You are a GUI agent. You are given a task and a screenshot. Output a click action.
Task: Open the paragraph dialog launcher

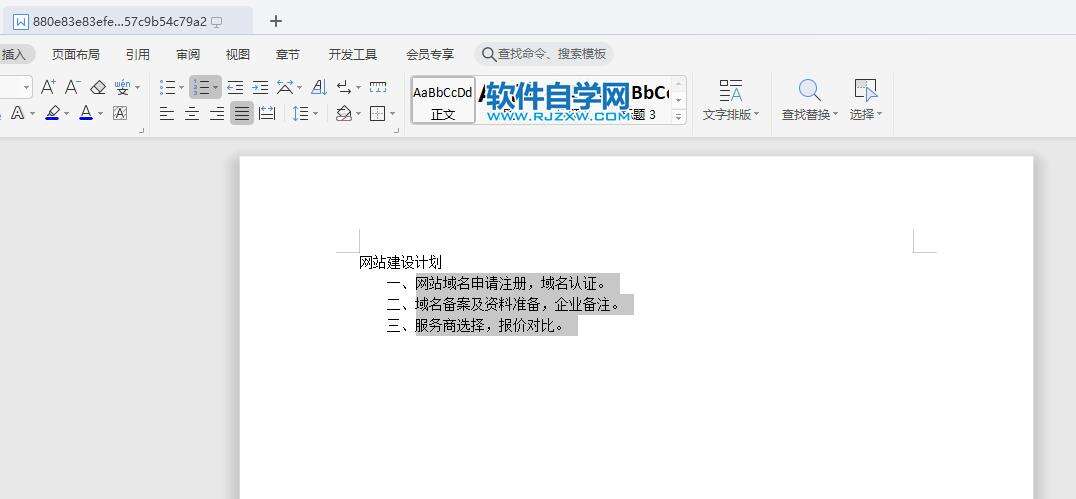coord(397,130)
